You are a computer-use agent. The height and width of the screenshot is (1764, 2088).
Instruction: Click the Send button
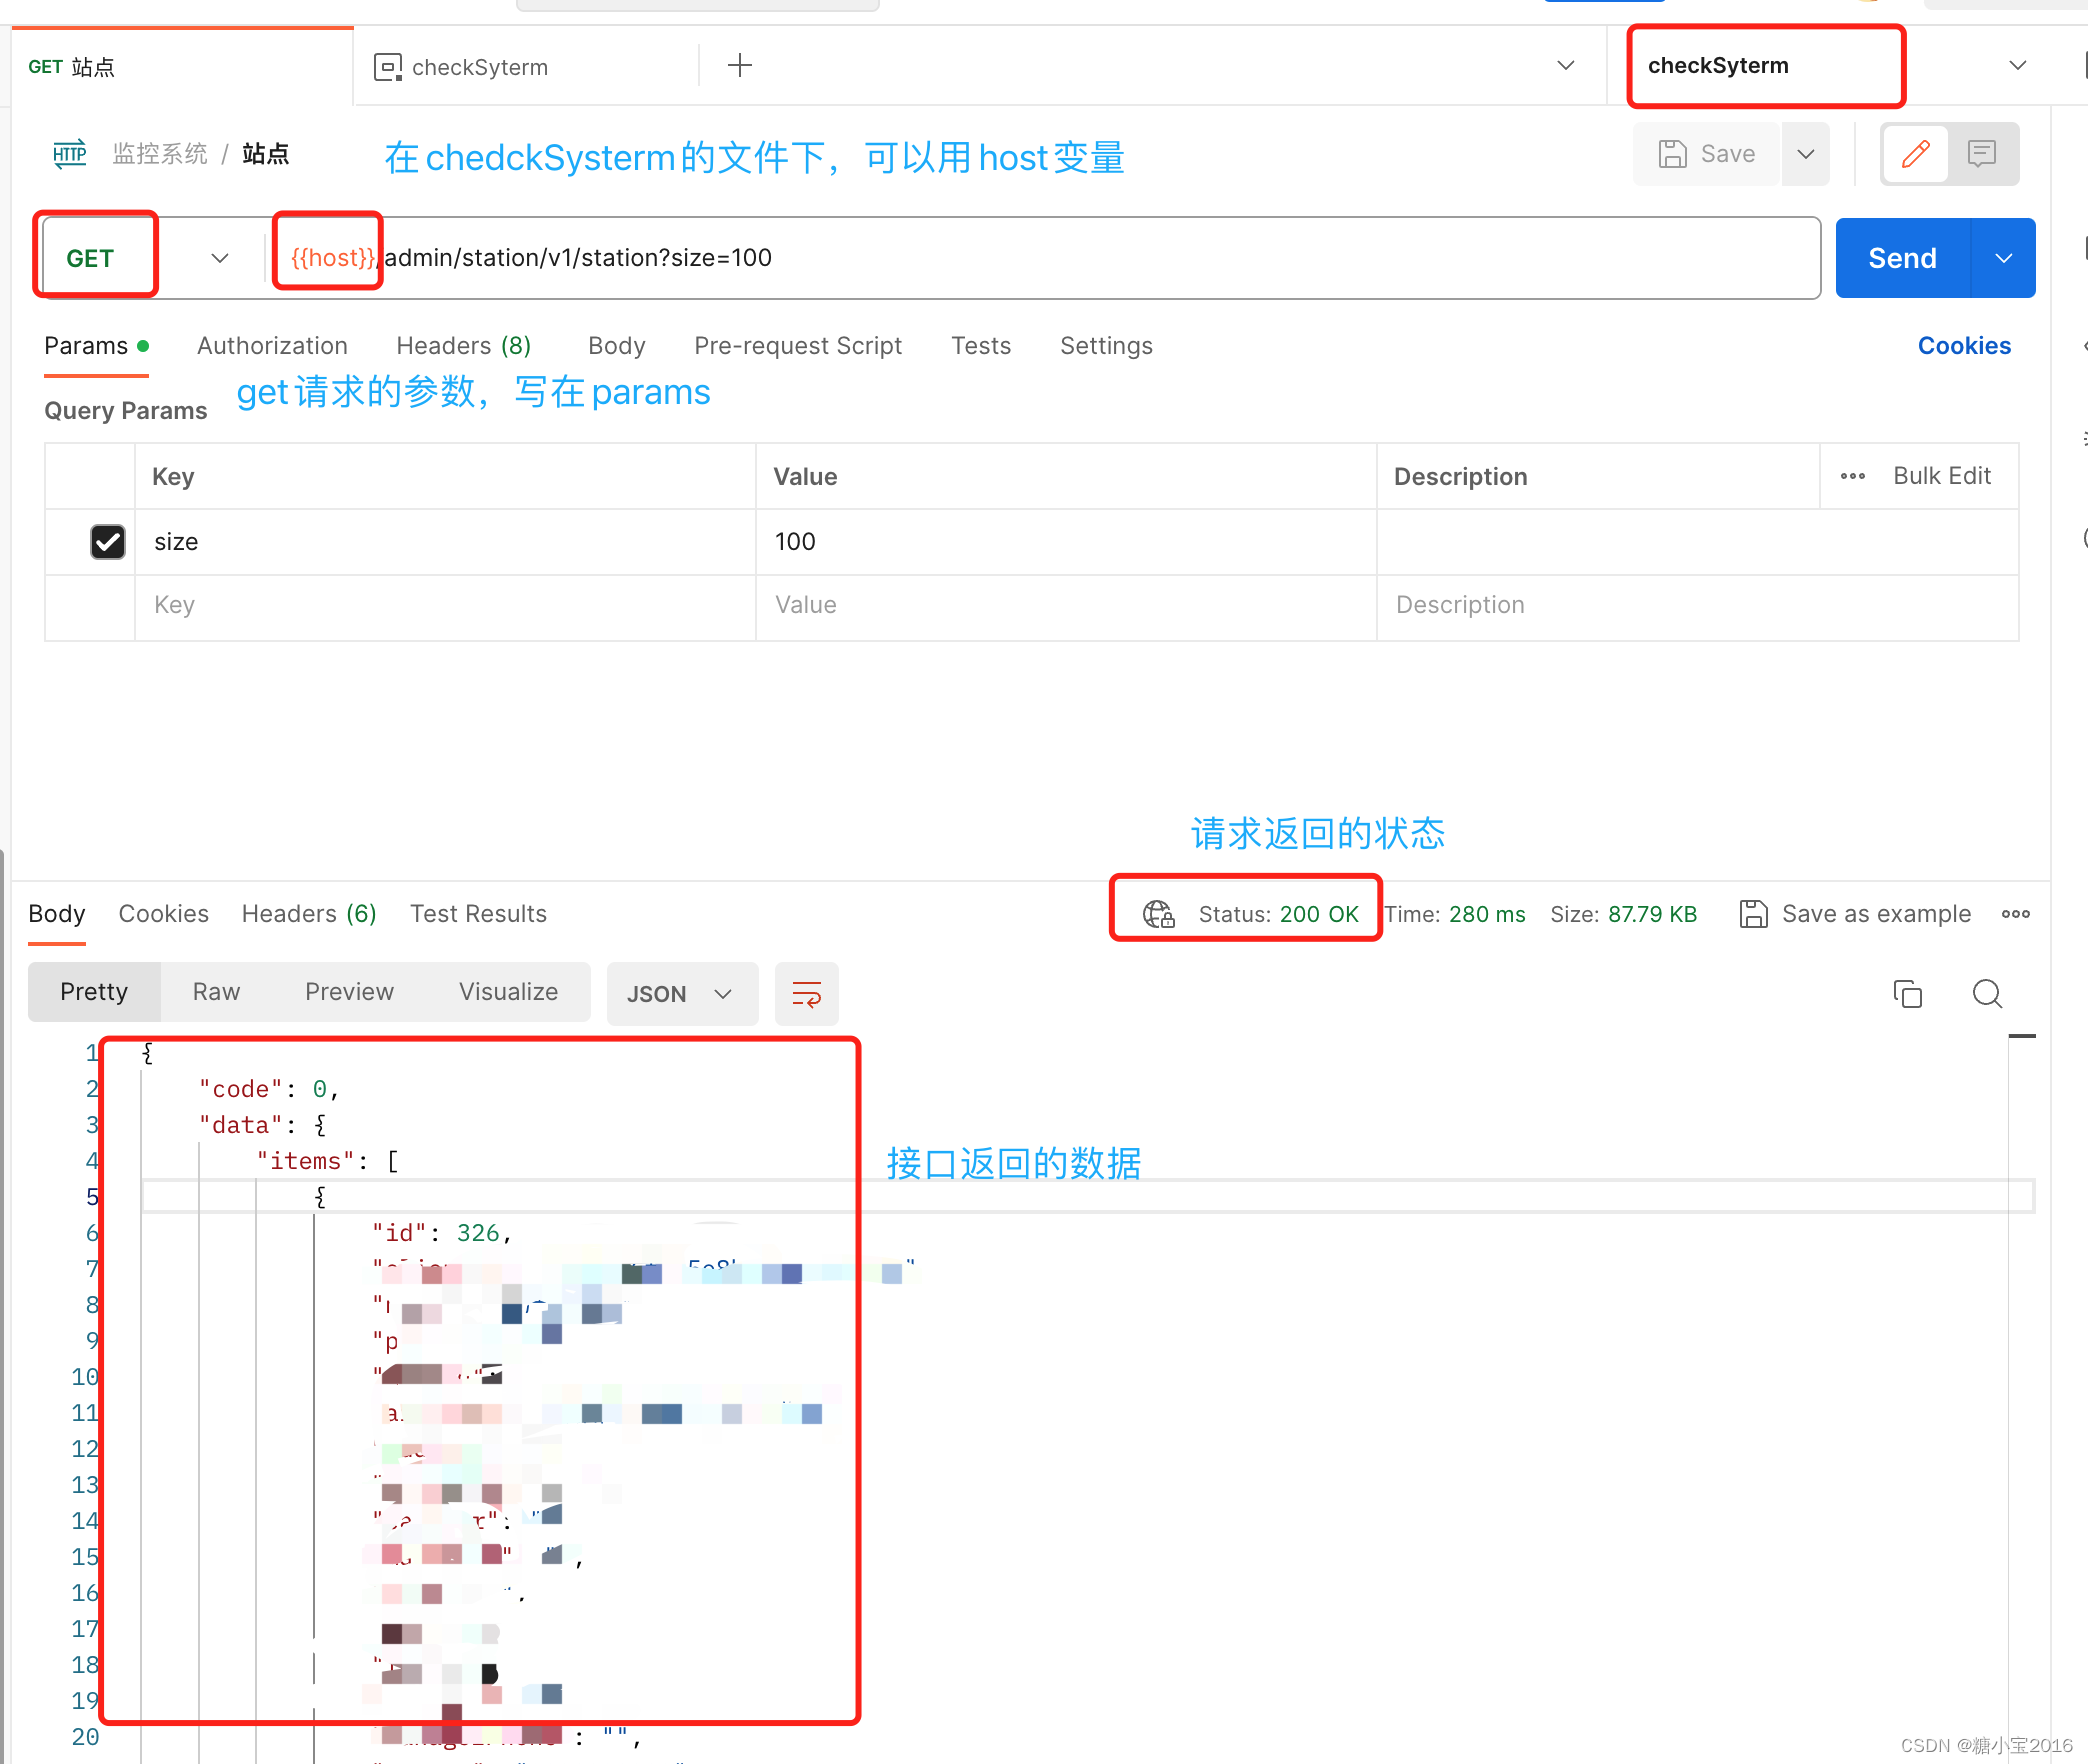click(1902, 258)
